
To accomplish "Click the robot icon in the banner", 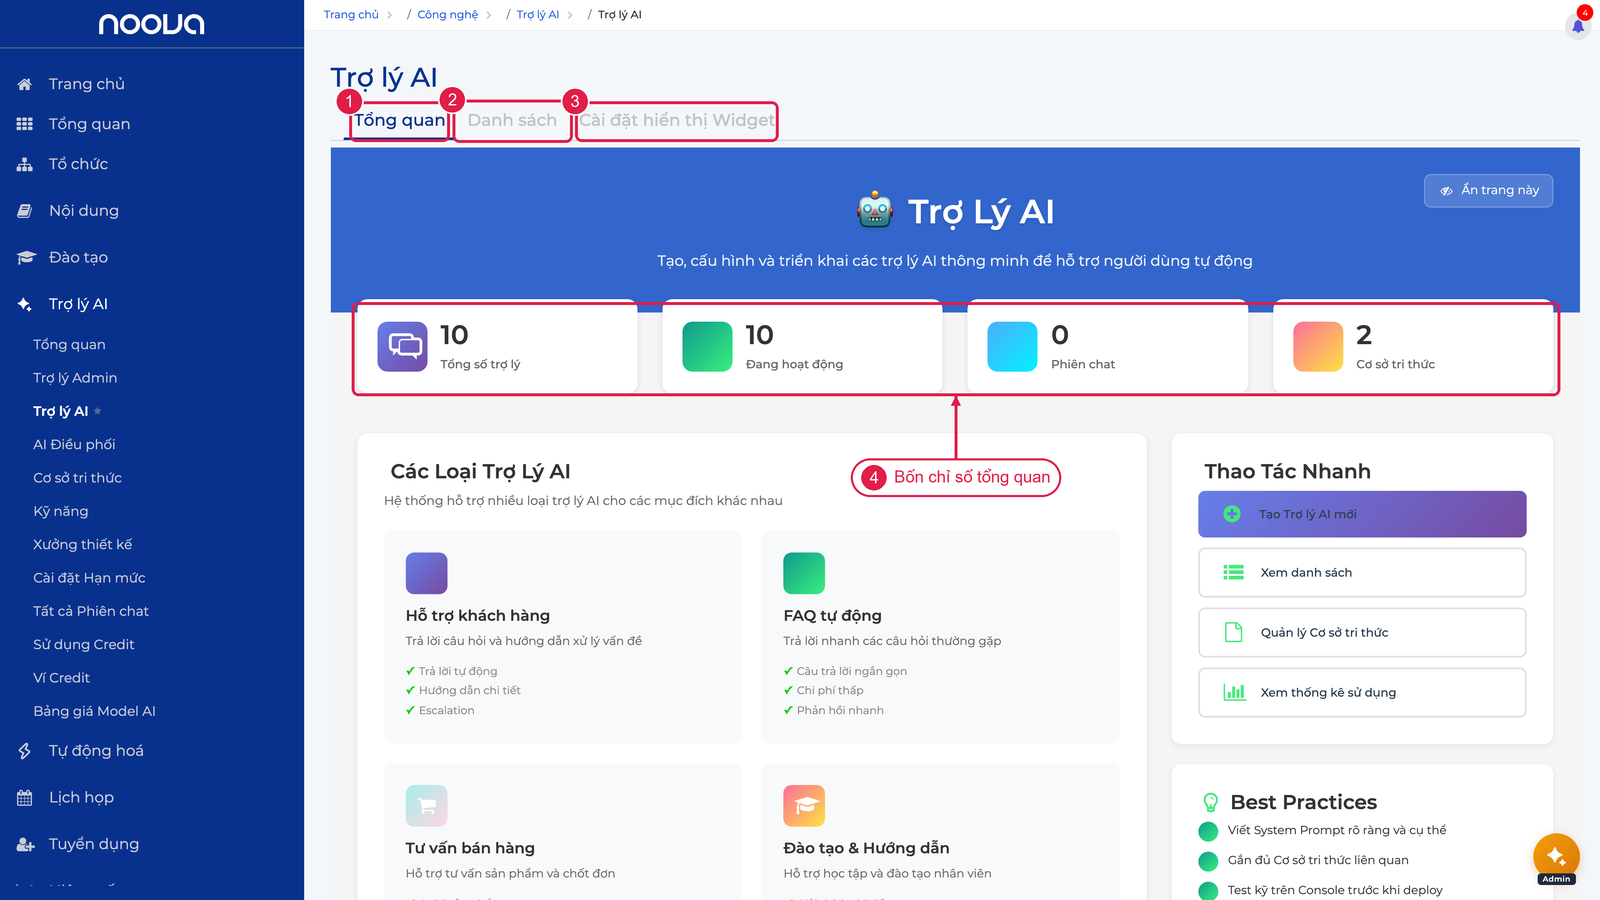I will tap(875, 210).
